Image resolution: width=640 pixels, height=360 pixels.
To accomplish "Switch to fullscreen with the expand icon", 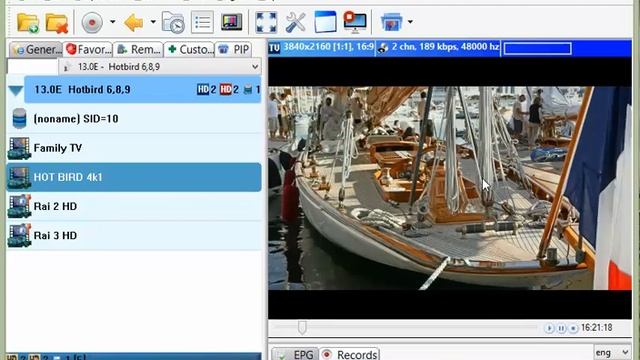I will click(266, 22).
